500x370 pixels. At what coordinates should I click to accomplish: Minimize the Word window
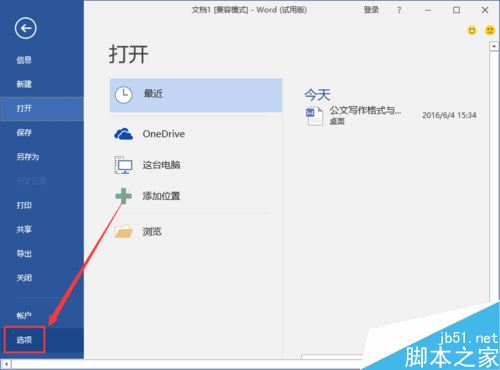pyautogui.click(x=428, y=10)
